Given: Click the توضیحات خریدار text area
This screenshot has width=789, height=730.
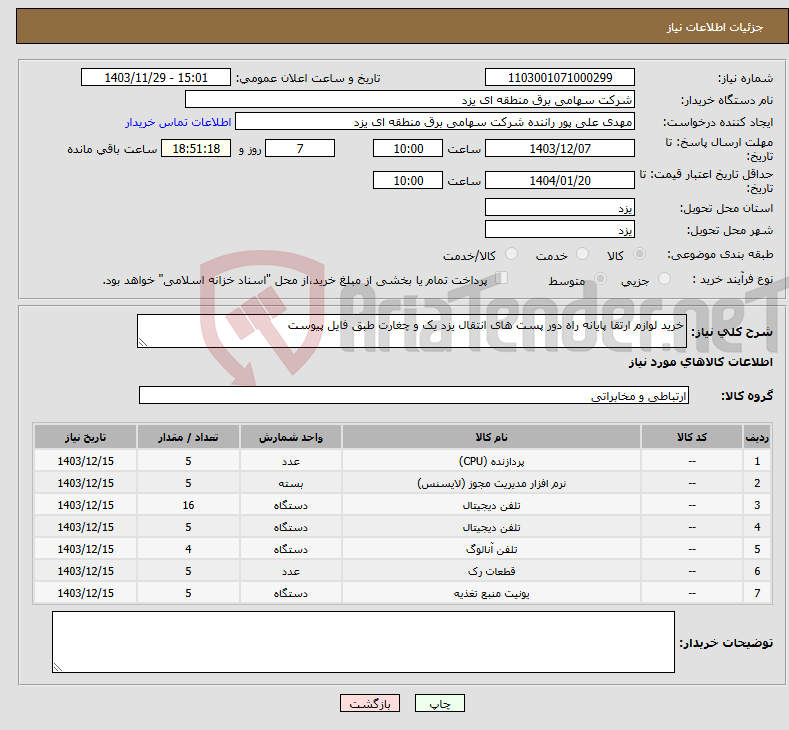Looking at the screenshot, I should click(x=363, y=642).
